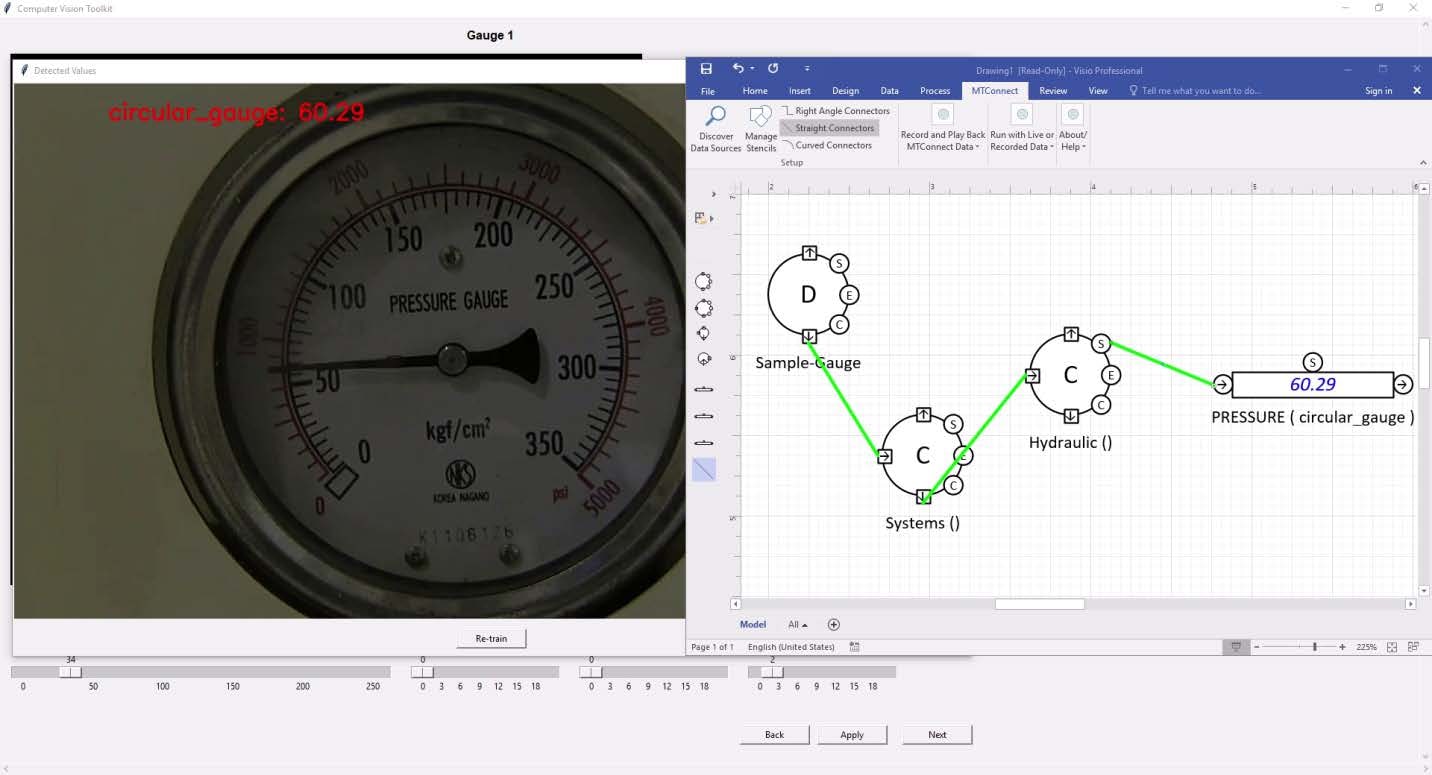Screen dimensions: 1432x775
Task: Open the Insert ribbon tab
Action: point(800,91)
